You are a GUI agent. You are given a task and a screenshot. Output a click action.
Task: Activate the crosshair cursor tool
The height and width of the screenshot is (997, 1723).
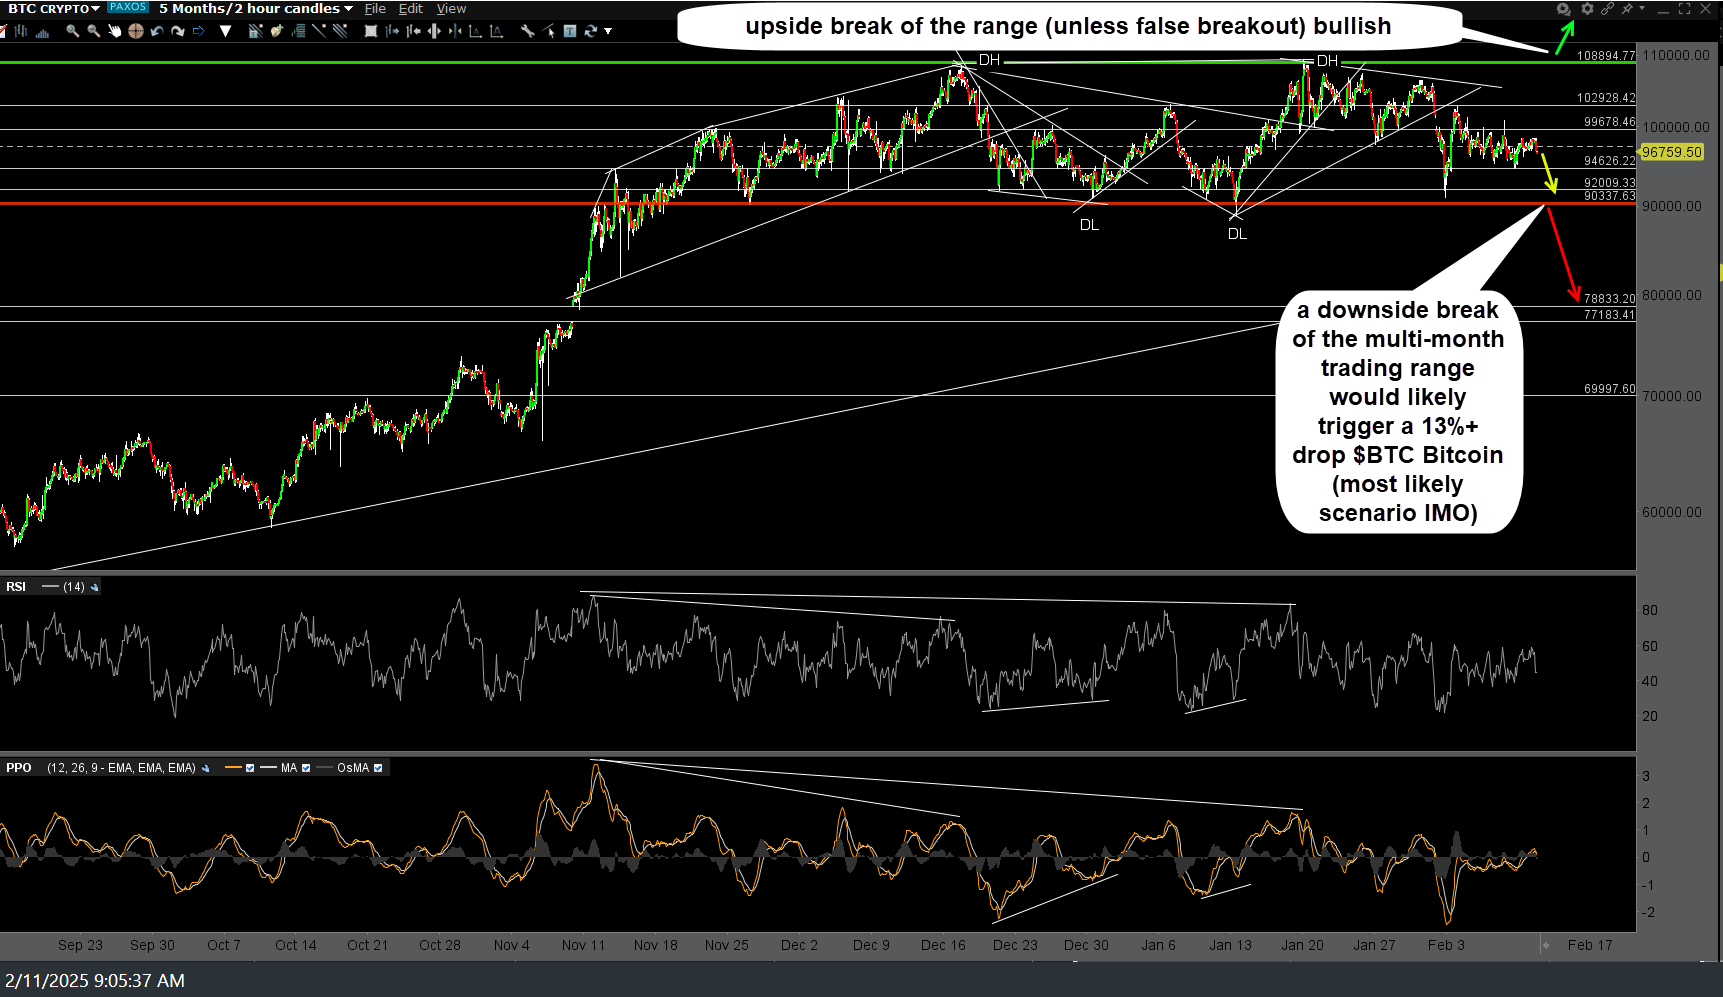(136, 31)
